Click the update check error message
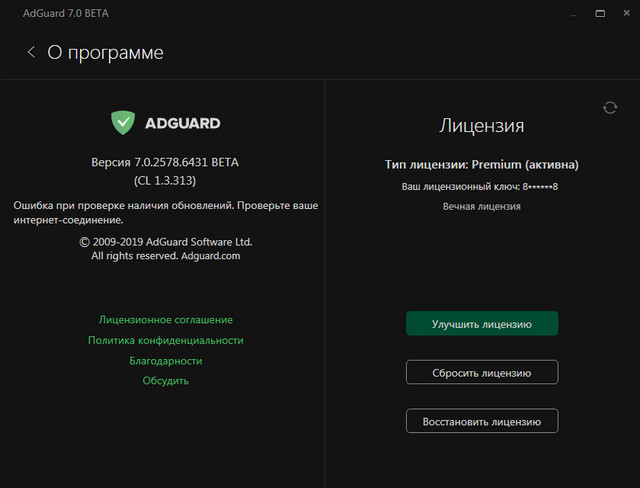Screen dimensions: 640x488 [165, 212]
